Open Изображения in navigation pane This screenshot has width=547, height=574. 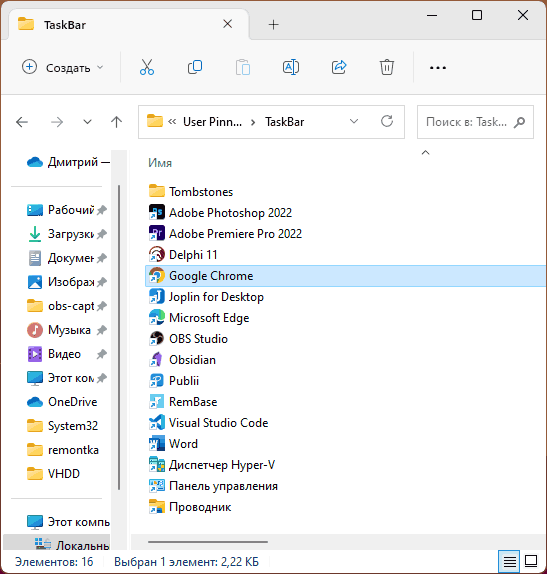point(67,282)
